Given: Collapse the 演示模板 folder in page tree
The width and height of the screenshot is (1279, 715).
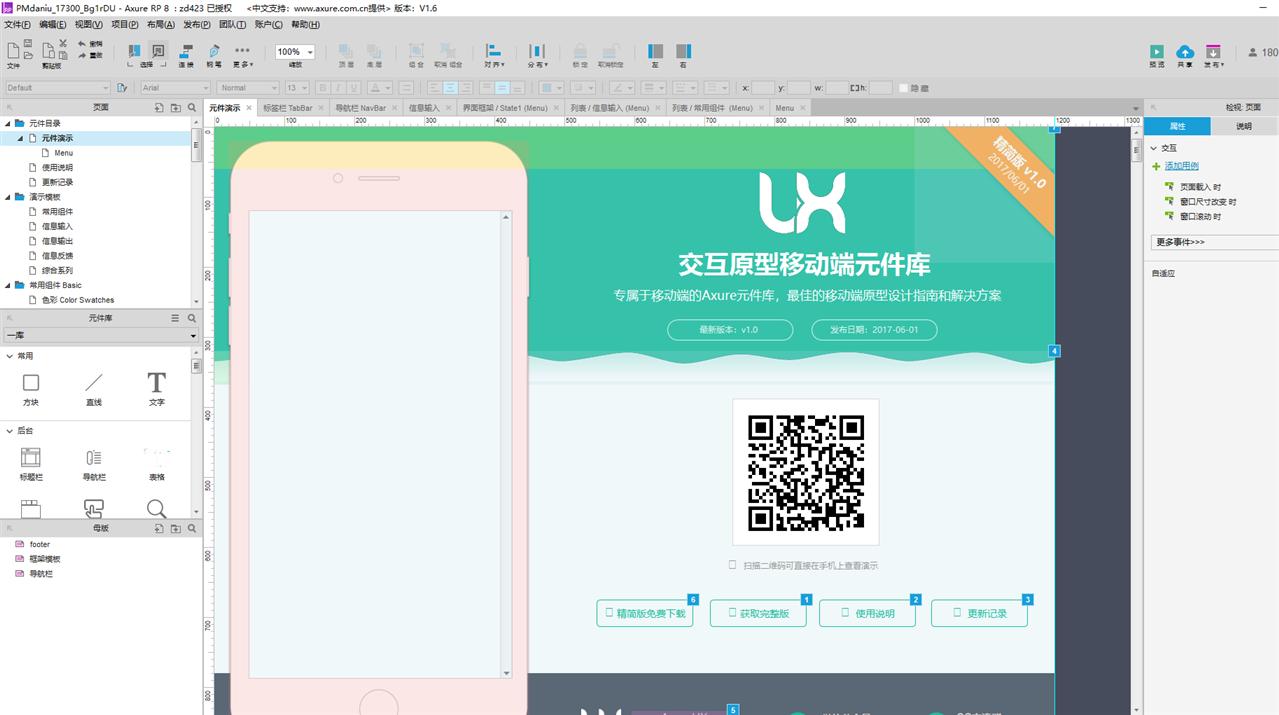Looking at the screenshot, I should 8,197.
